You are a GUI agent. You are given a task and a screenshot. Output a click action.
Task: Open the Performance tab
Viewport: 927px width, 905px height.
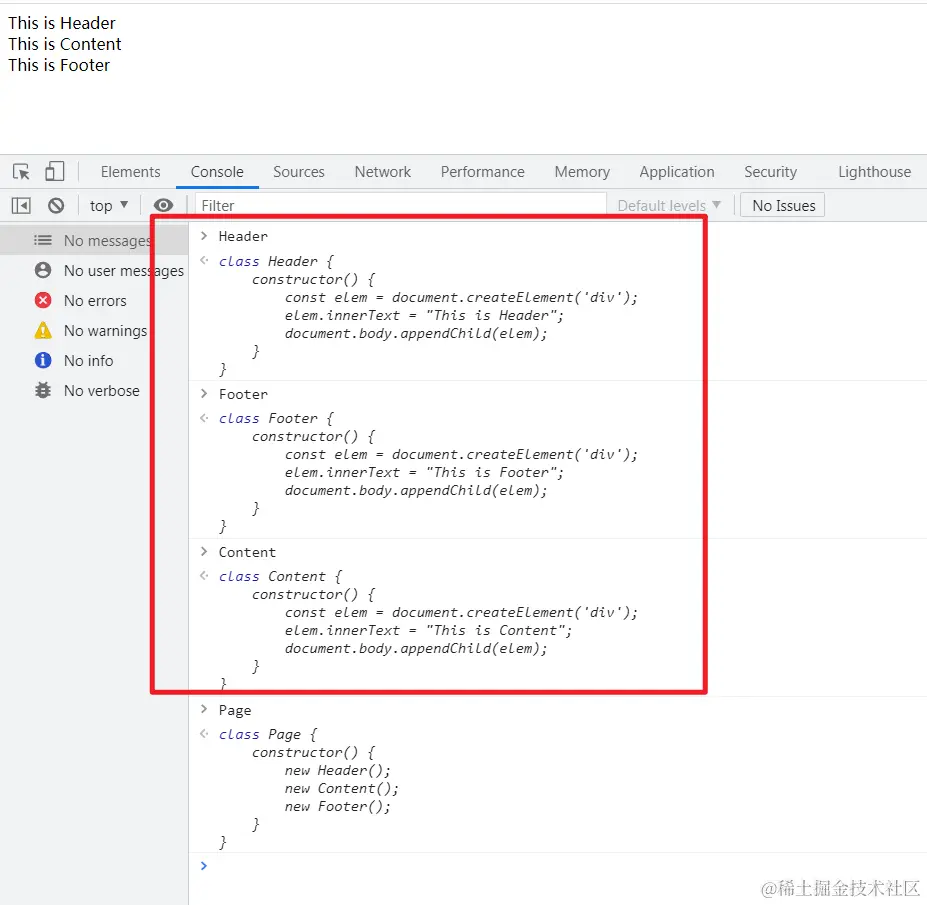point(482,172)
